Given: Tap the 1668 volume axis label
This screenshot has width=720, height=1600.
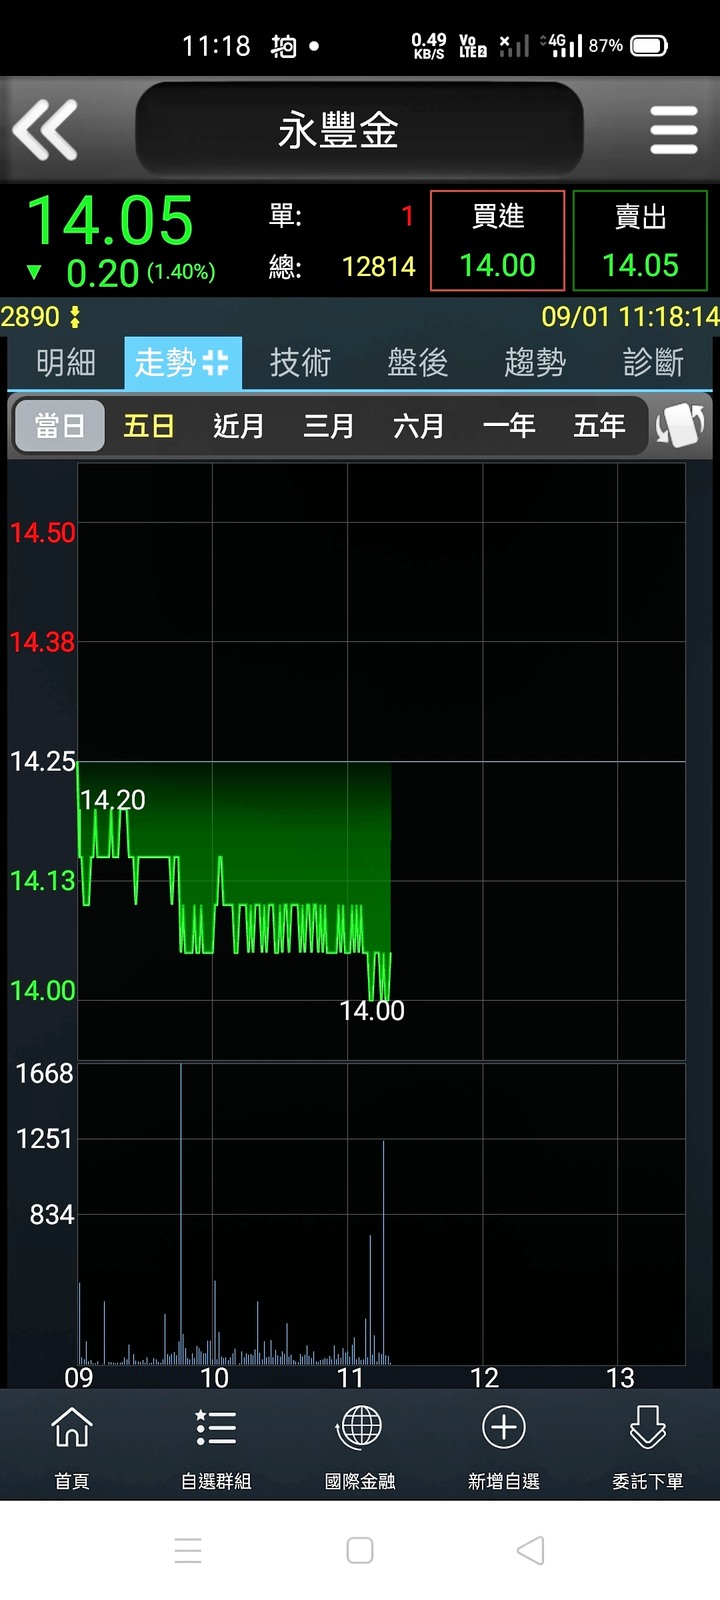Looking at the screenshot, I should coord(45,1074).
